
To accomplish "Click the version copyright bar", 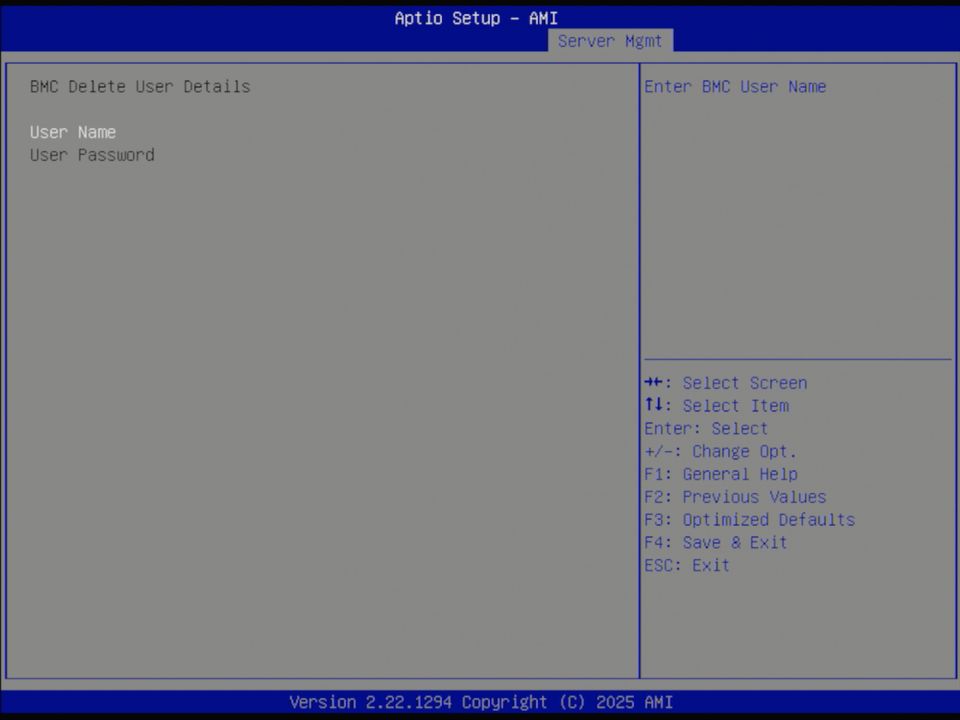I will pos(480,702).
